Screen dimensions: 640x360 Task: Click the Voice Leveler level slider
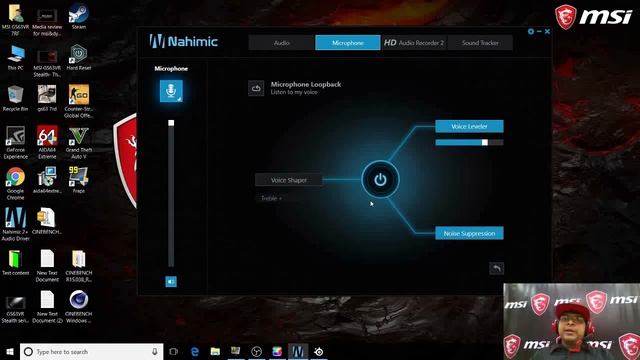[469, 142]
